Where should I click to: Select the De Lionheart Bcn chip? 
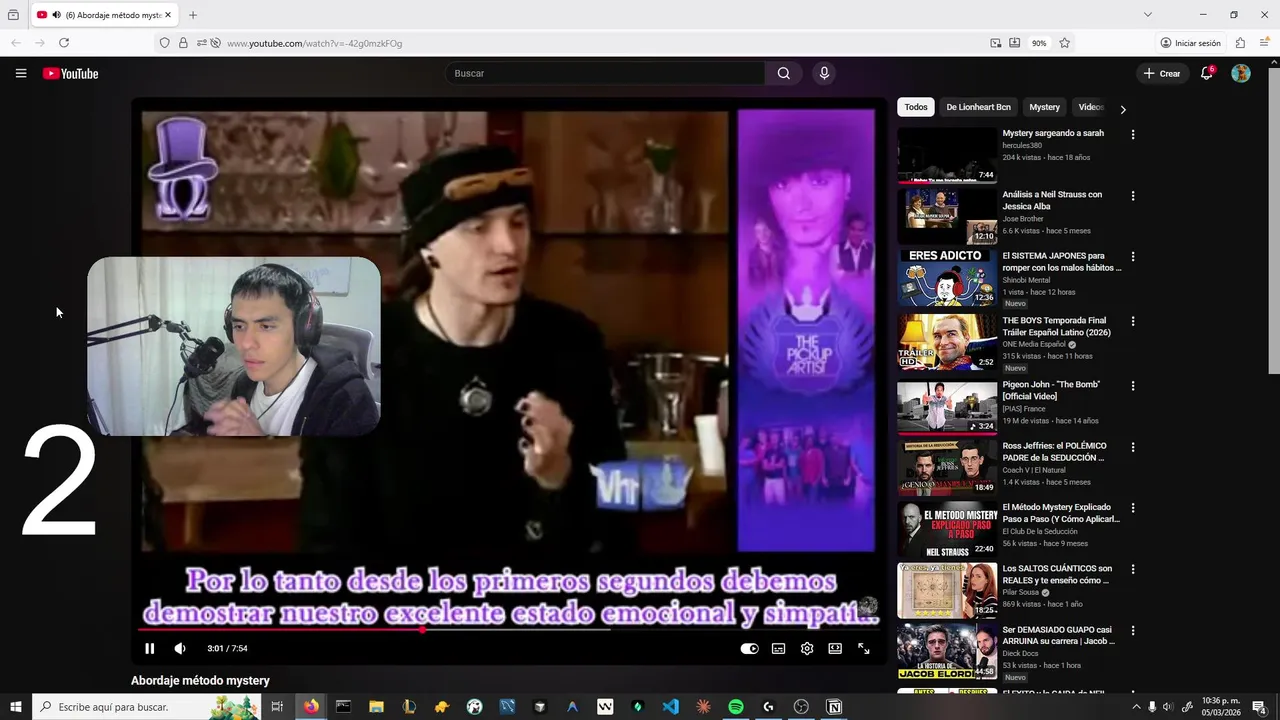tap(978, 107)
